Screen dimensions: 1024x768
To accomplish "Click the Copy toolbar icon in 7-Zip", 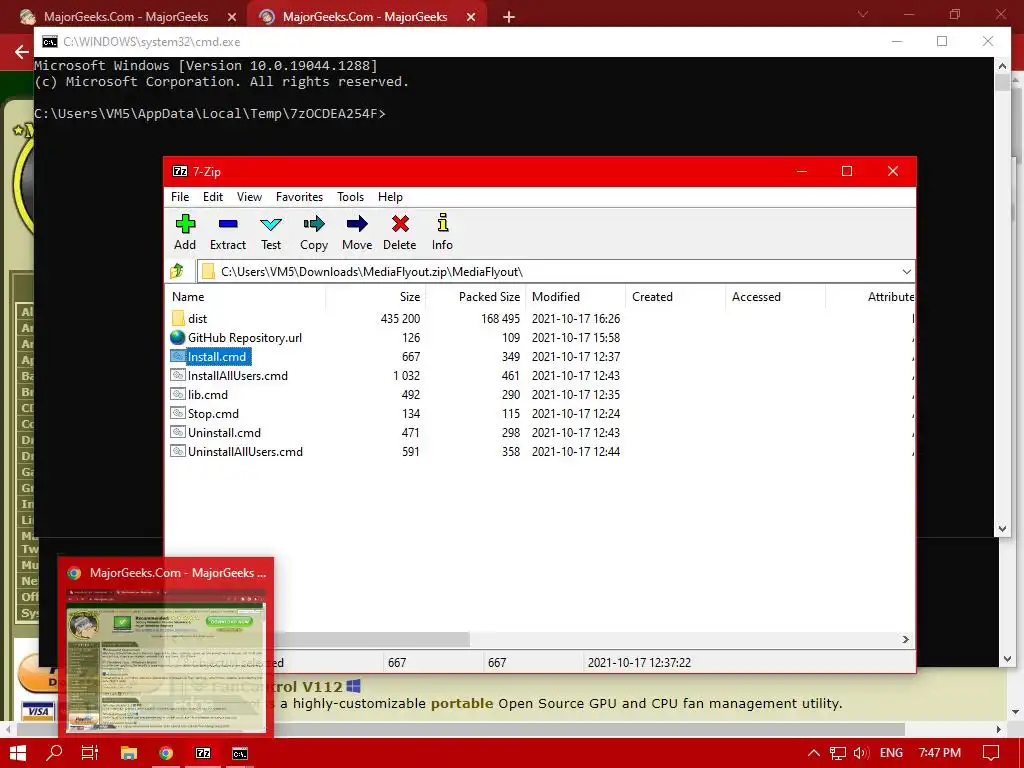I will click(x=313, y=224).
